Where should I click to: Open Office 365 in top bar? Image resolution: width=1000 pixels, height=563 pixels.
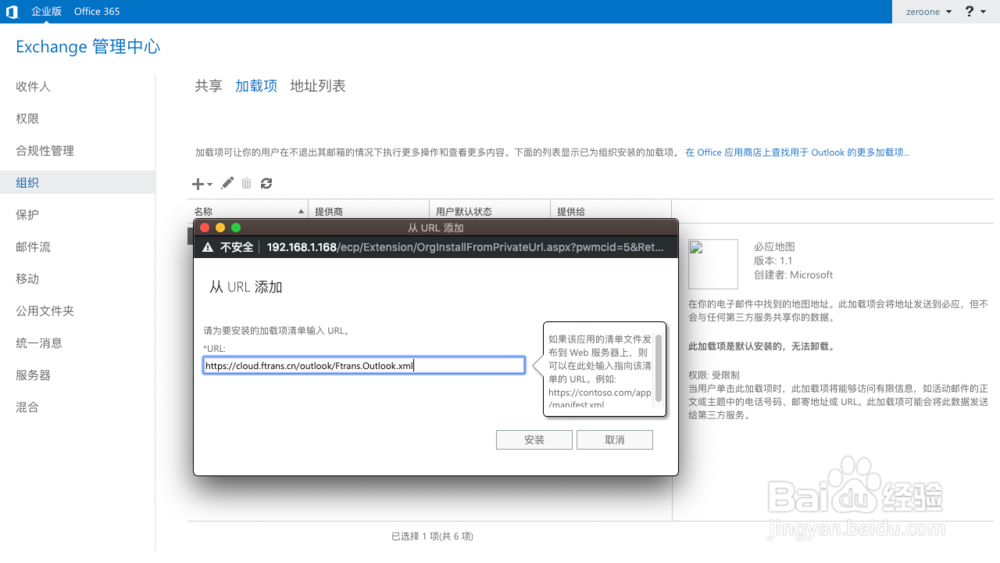click(96, 11)
